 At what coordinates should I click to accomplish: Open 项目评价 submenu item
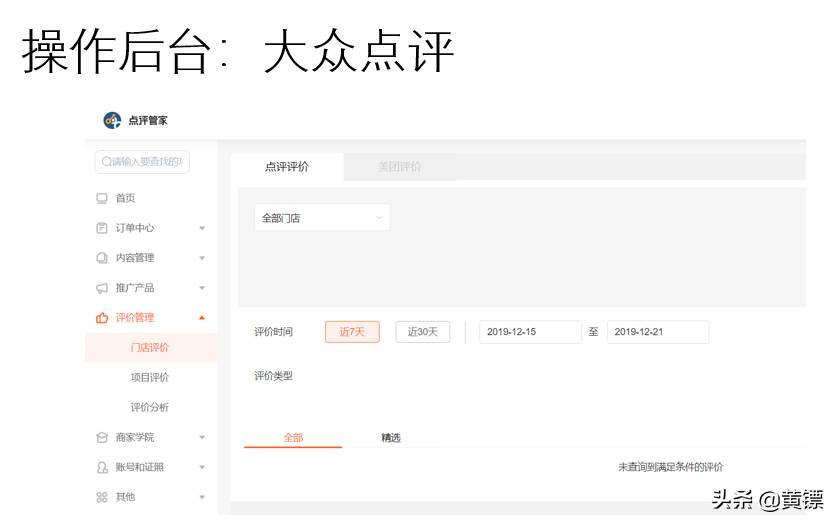click(150, 377)
